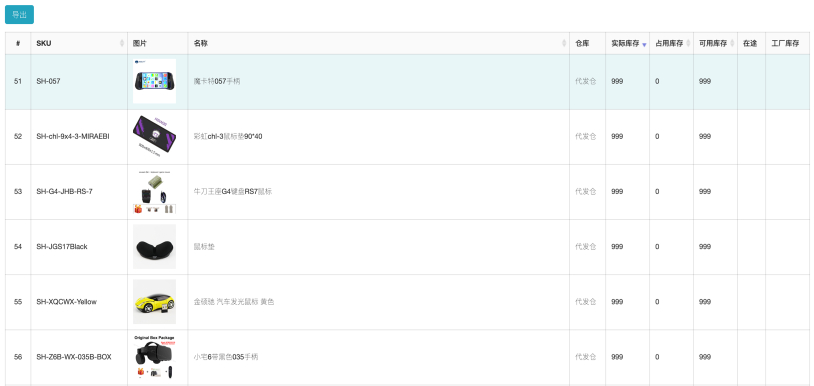The width and height of the screenshot is (814, 386).
Task: Click product name 鼠标垫 in row 54
Action: coord(204,246)
